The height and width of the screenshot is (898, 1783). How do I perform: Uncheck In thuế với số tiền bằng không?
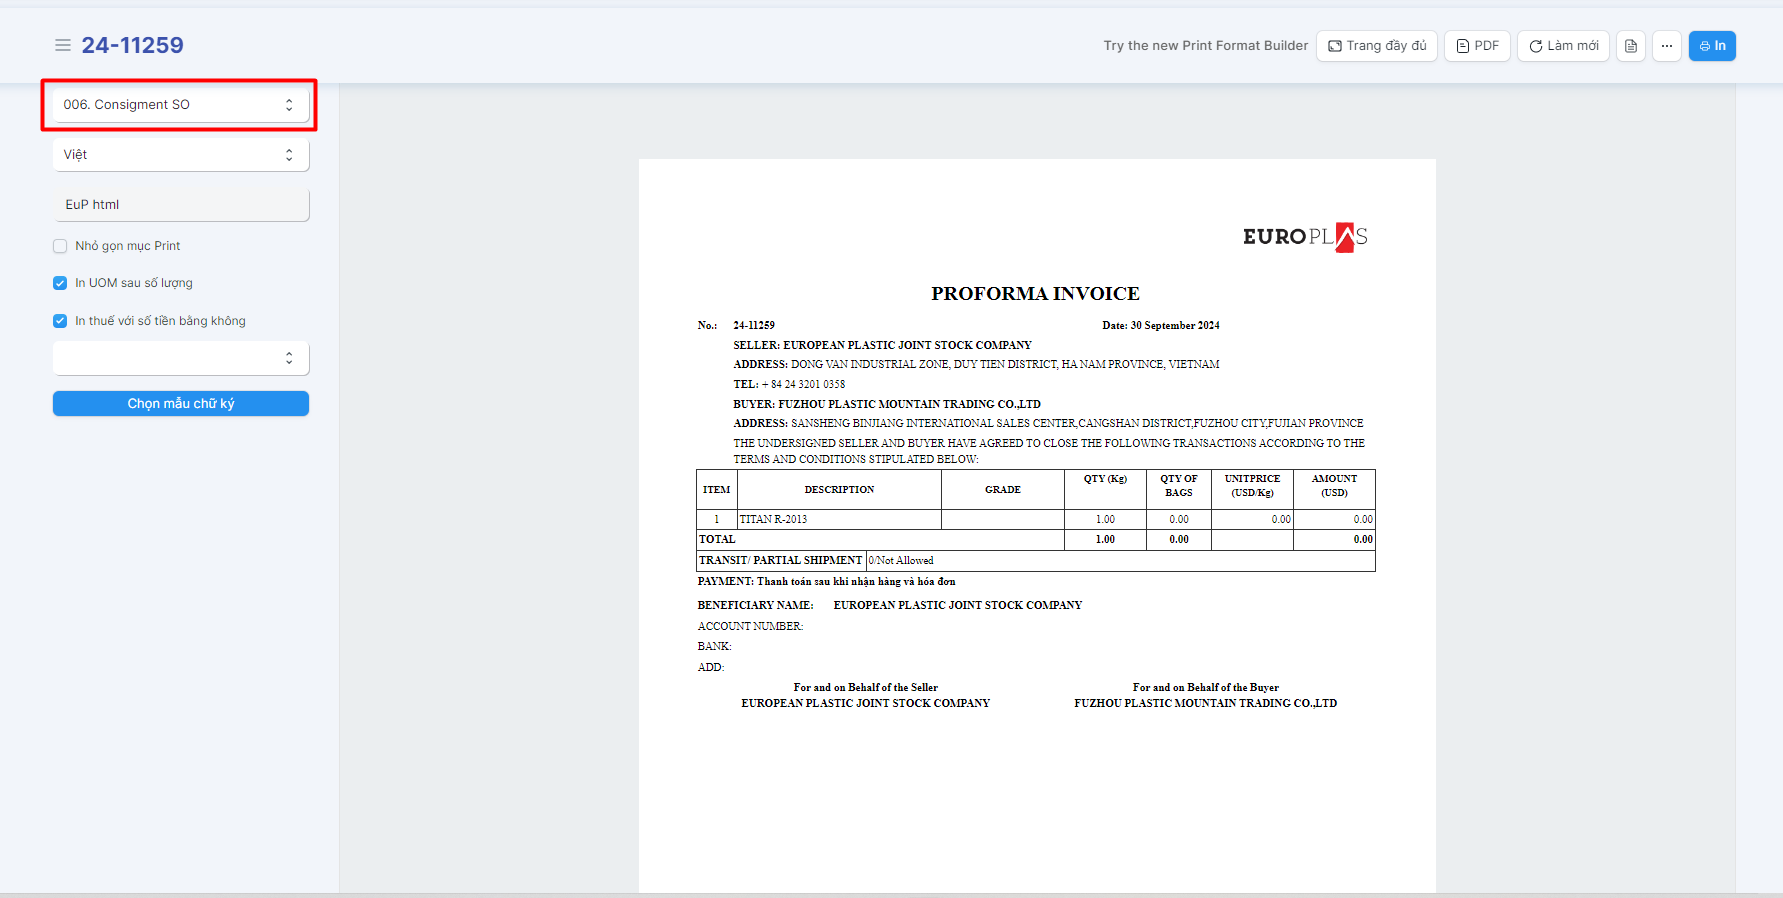click(x=60, y=321)
